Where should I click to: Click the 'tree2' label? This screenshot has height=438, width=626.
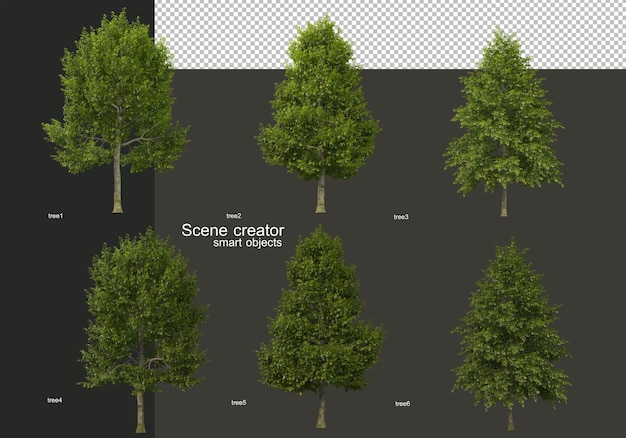click(x=234, y=216)
